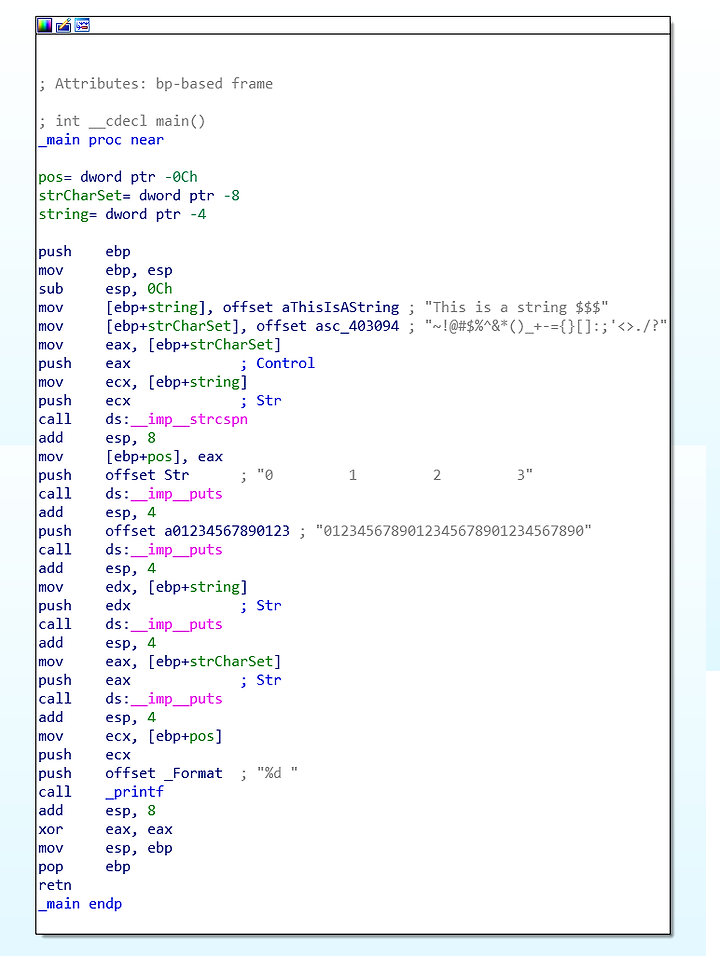Click the 'offset Str' operand
Image resolution: width=720 pixels, height=956 pixels.
(x=147, y=475)
